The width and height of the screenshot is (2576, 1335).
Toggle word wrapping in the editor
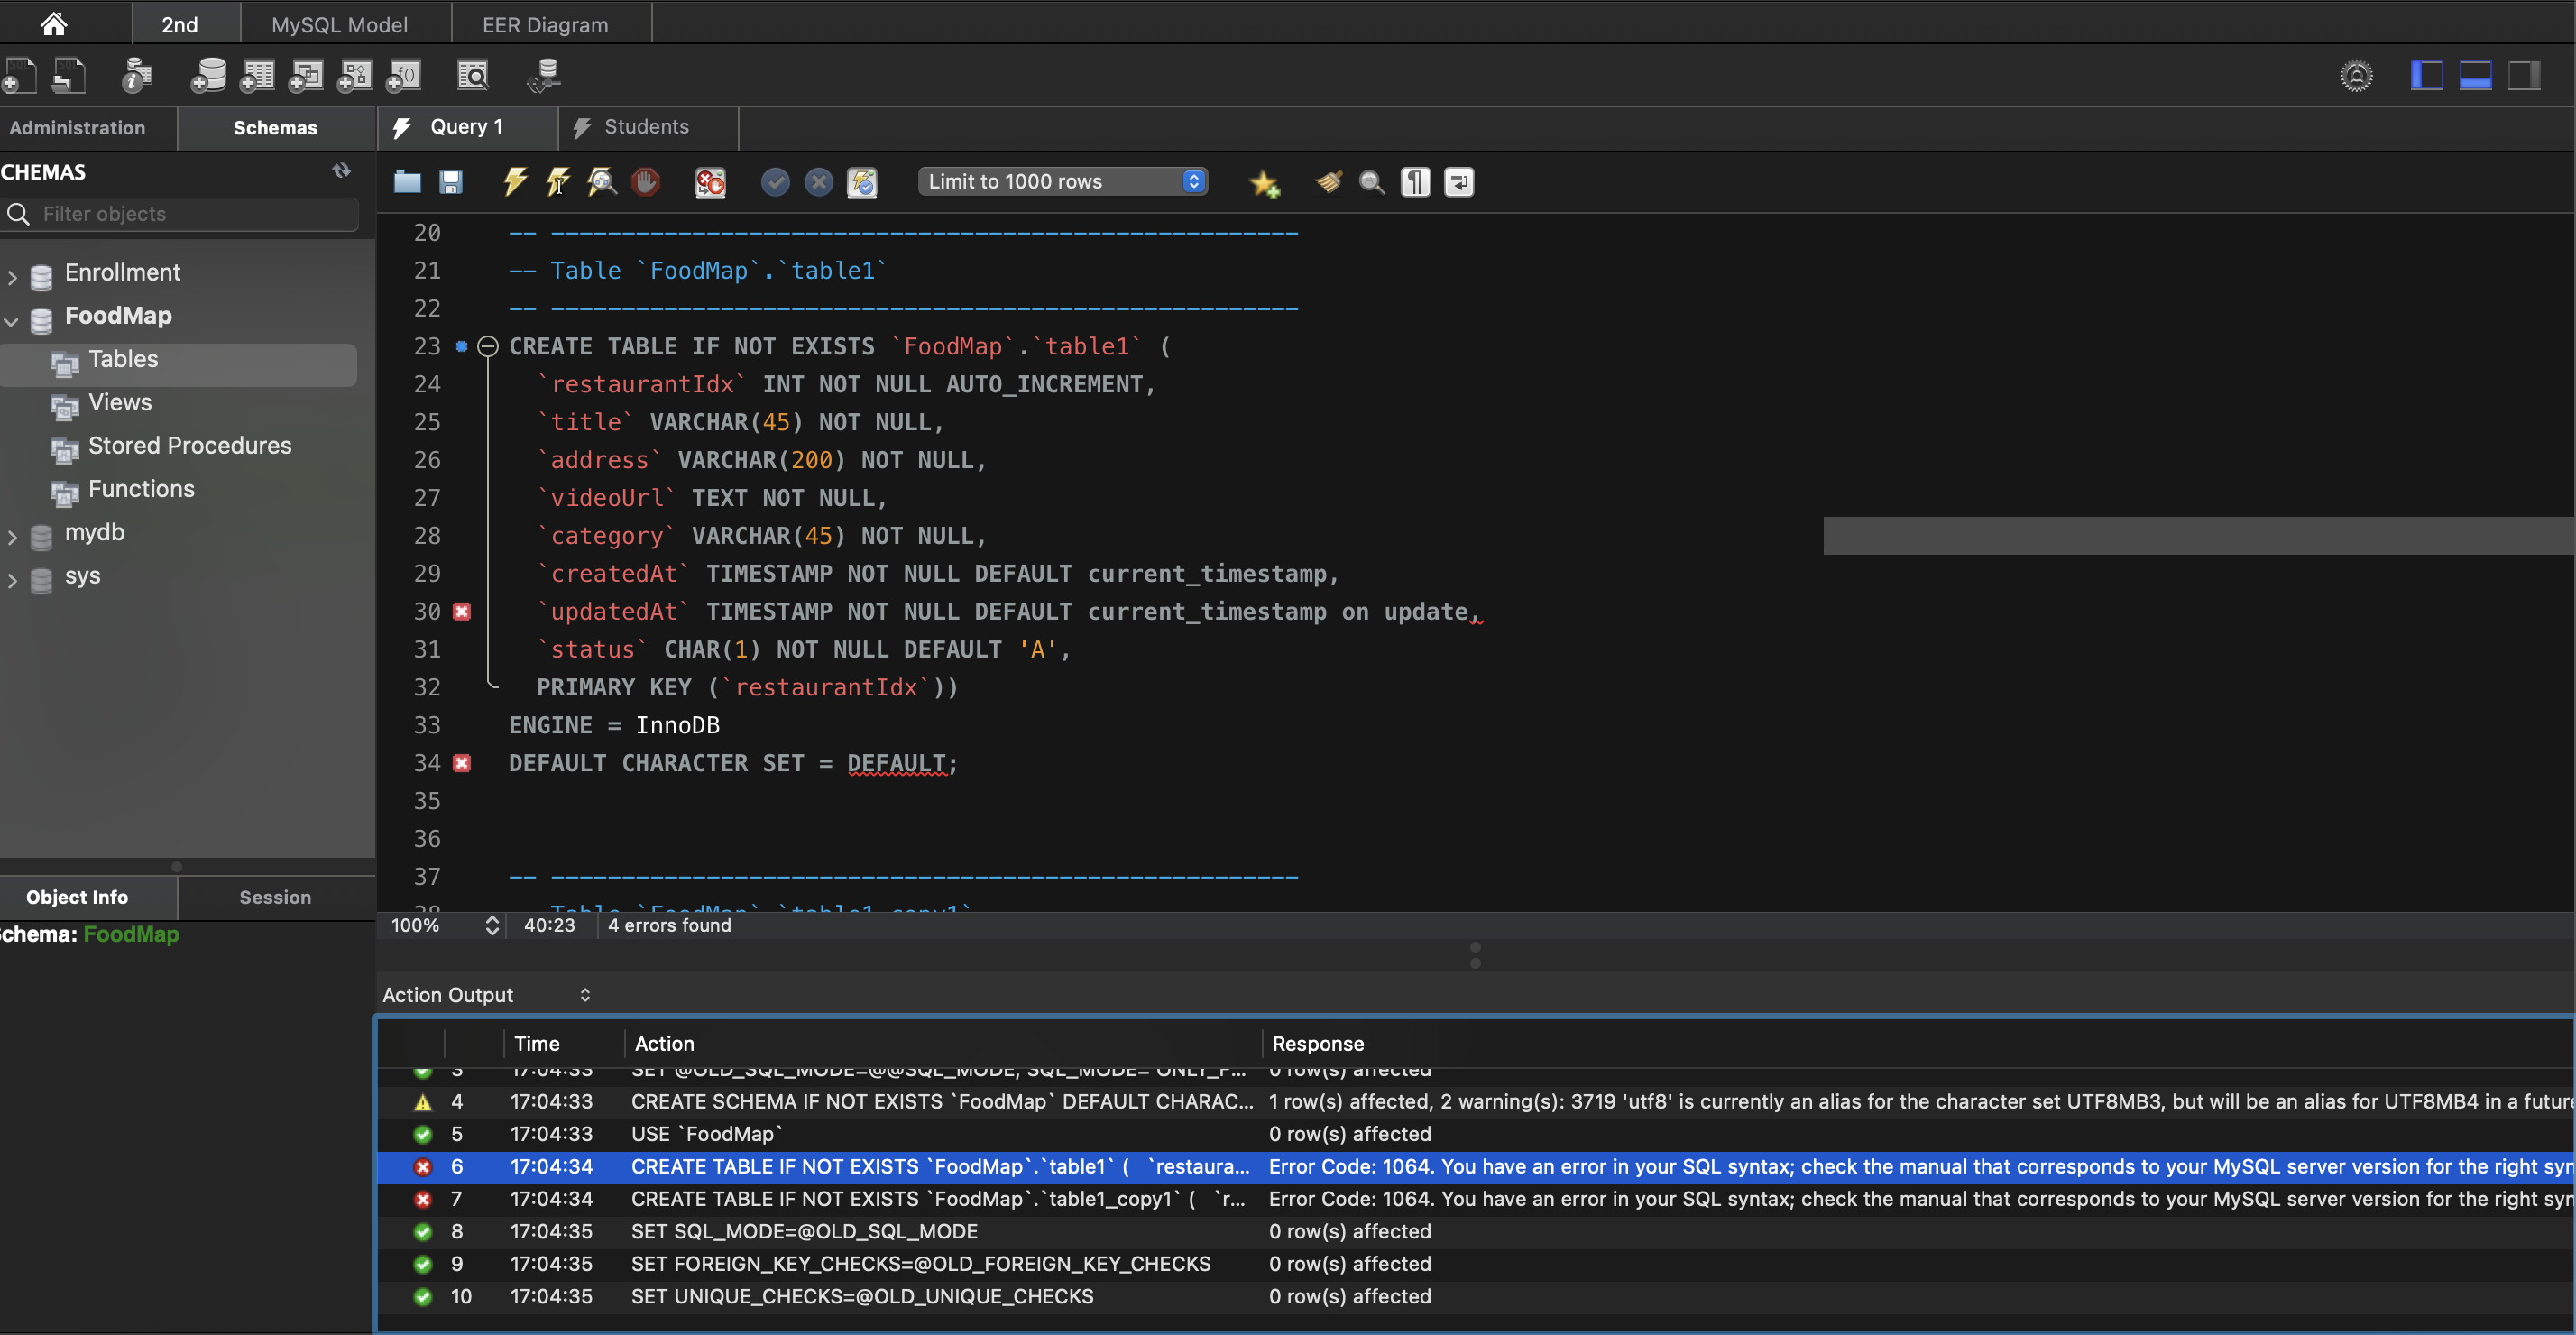click(1459, 182)
